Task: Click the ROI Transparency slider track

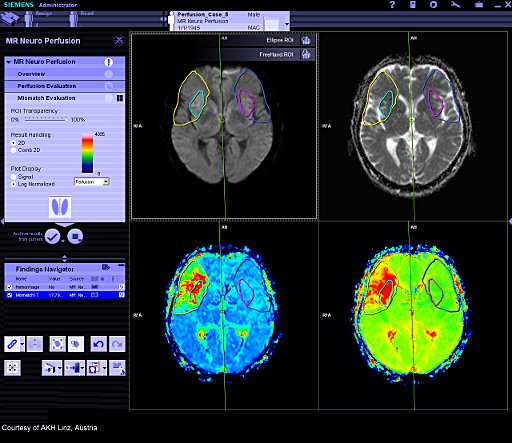Action: [45, 119]
